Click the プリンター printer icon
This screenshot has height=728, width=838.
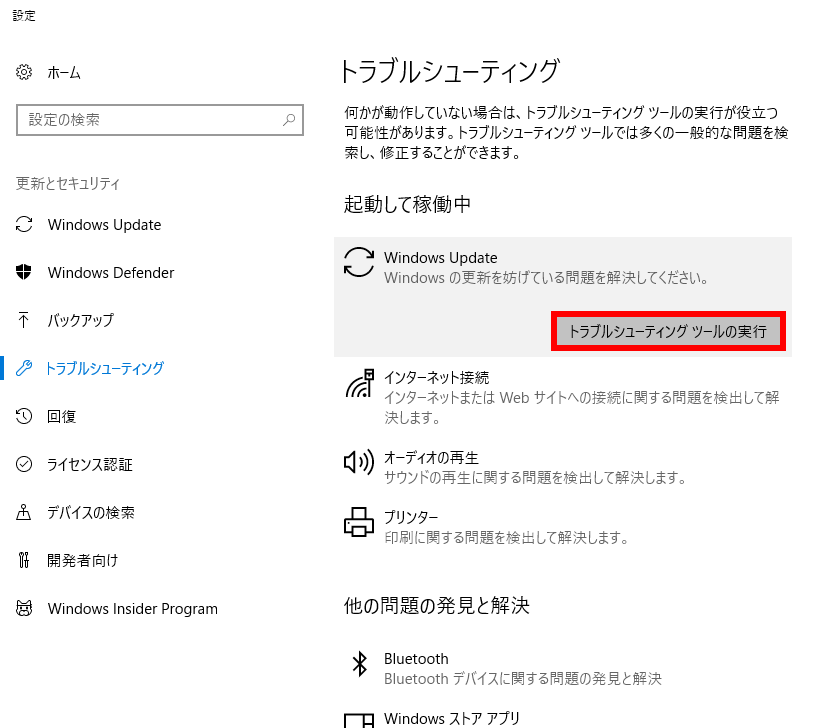click(x=359, y=522)
